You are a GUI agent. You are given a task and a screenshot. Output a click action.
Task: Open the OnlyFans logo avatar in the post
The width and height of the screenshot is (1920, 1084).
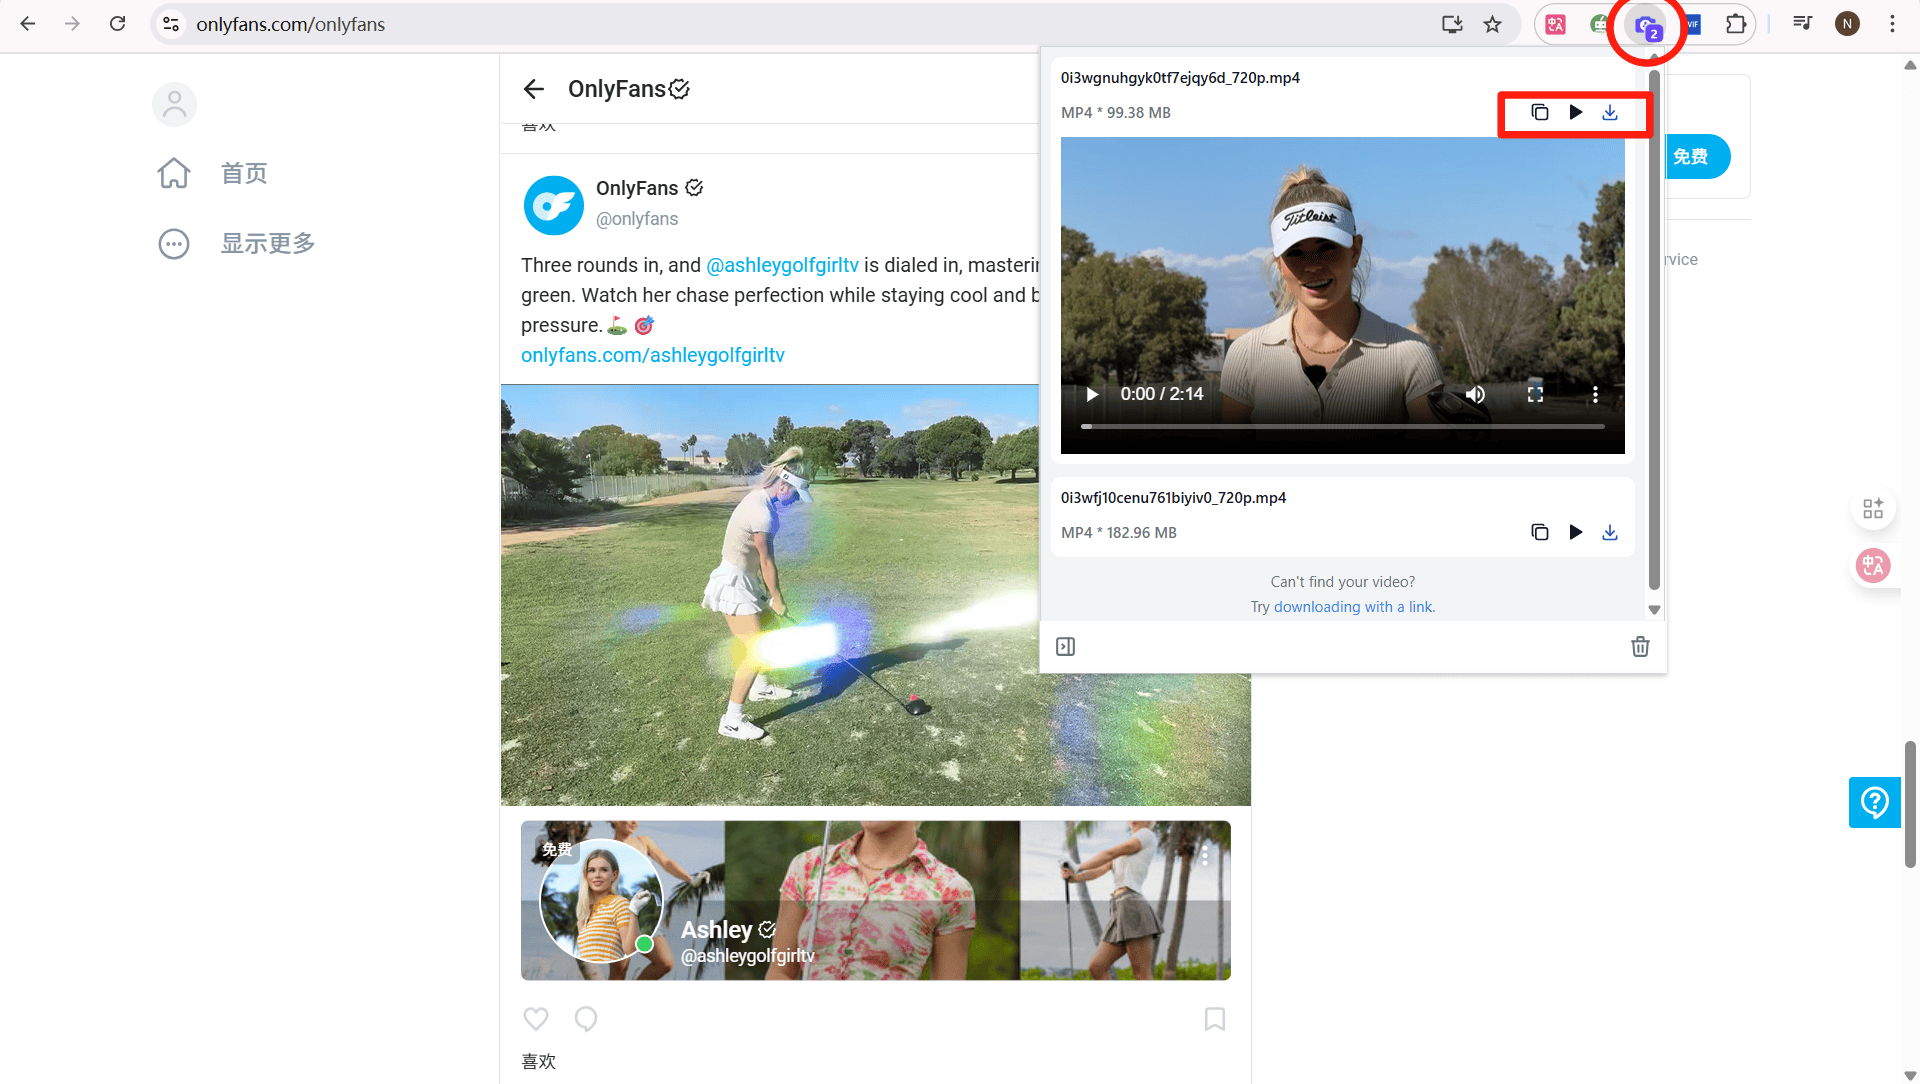pyautogui.click(x=554, y=205)
